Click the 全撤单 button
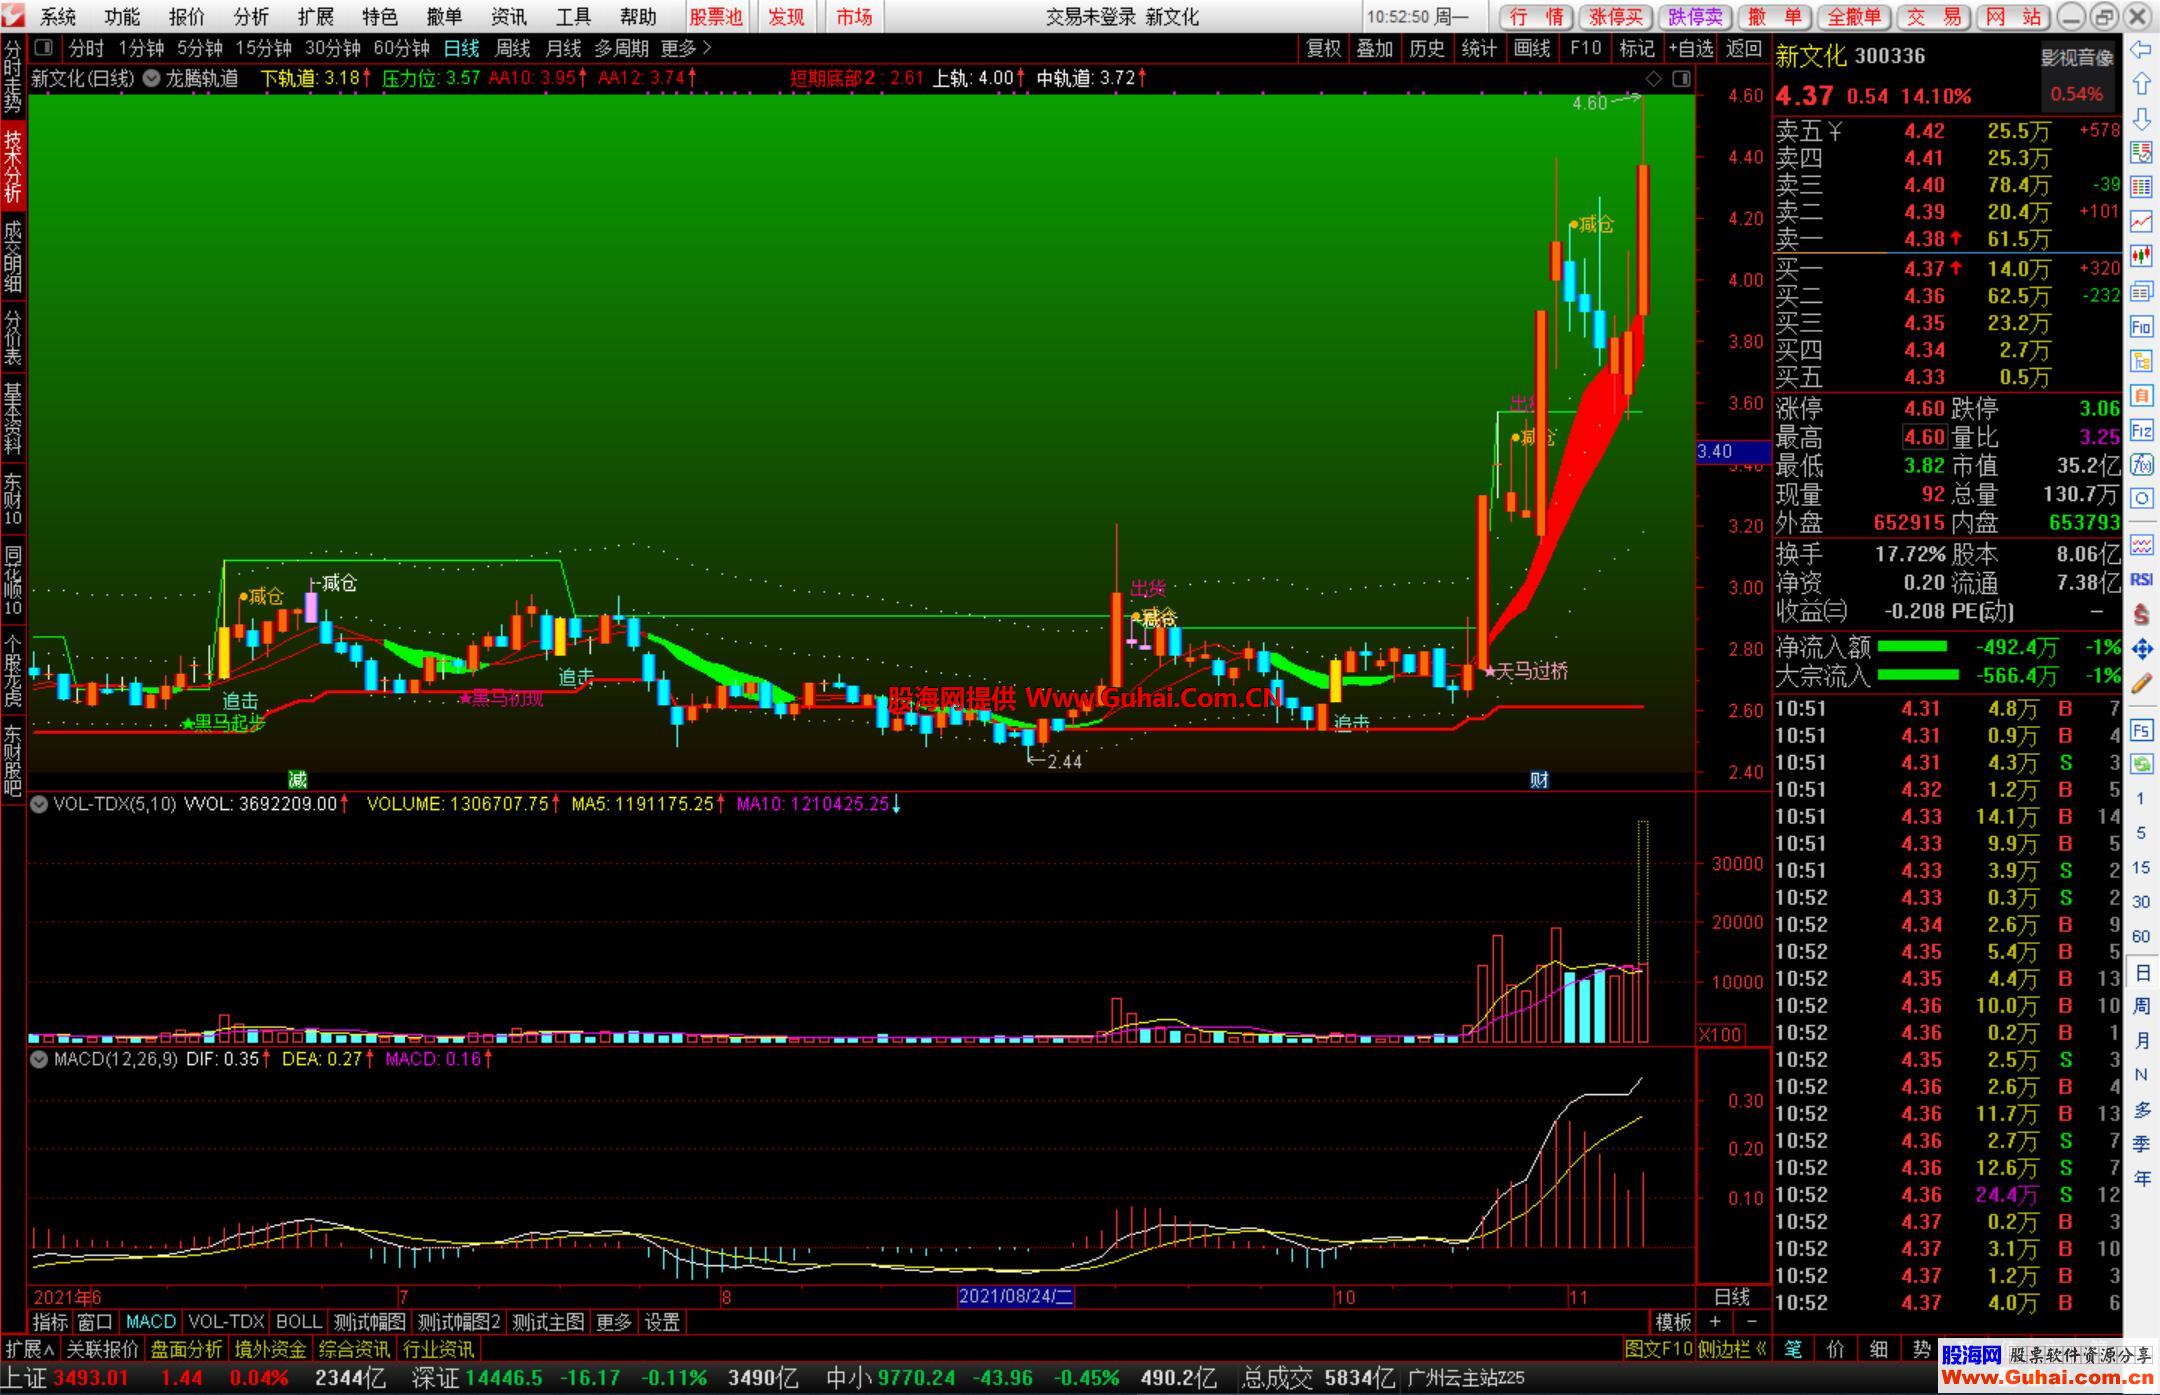This screenshot has height=1395, width=2160. click(x=1854, y=17)
